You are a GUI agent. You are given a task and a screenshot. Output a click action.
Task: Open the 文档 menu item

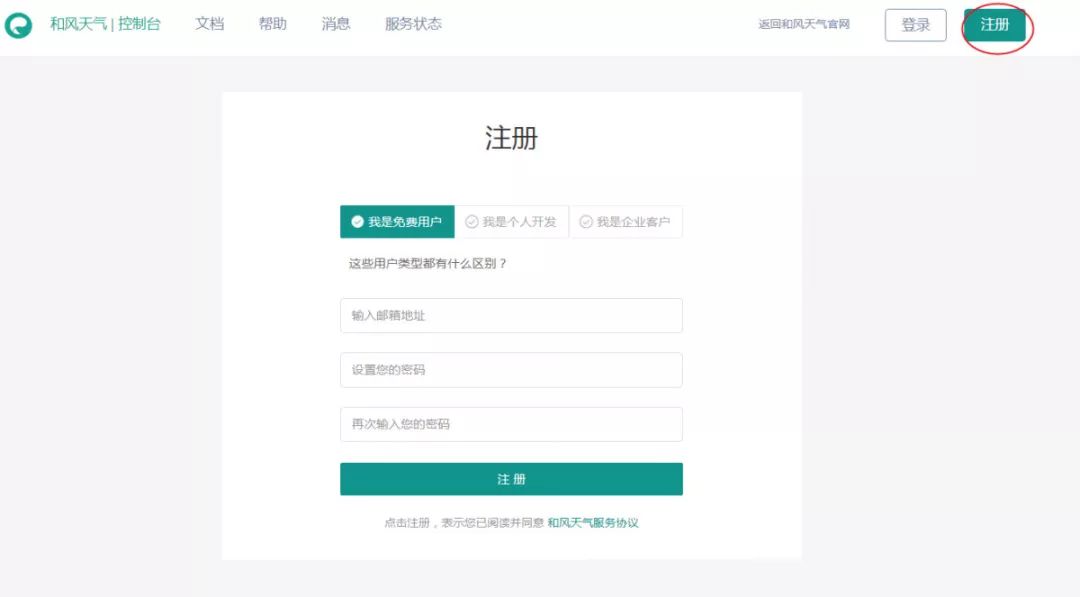click(x=209, y=24)
